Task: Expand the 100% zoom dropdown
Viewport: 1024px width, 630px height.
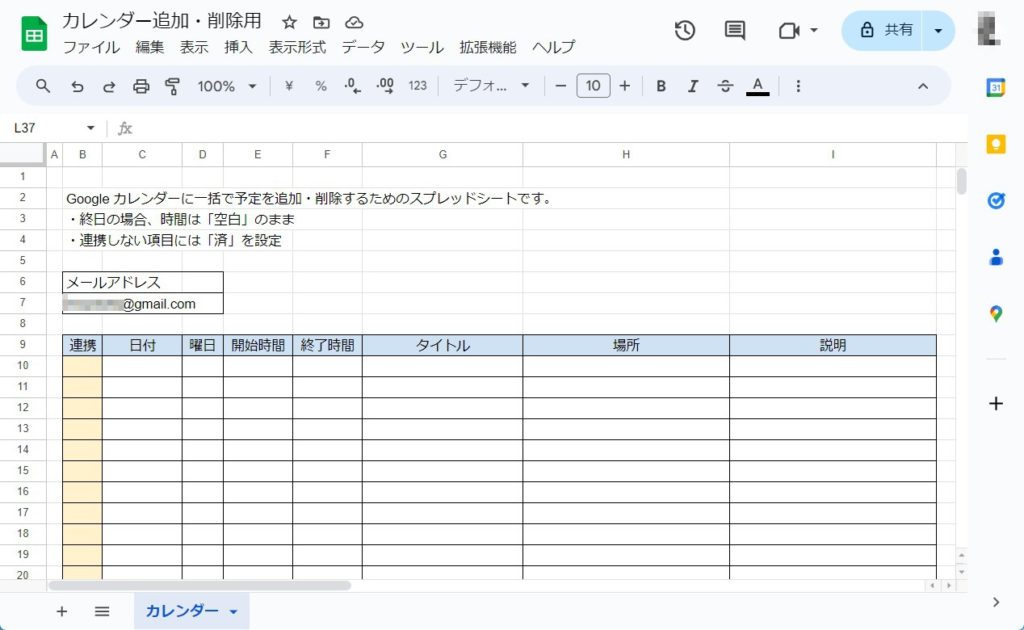Action: pyautogui.click(x=227, y=86)
